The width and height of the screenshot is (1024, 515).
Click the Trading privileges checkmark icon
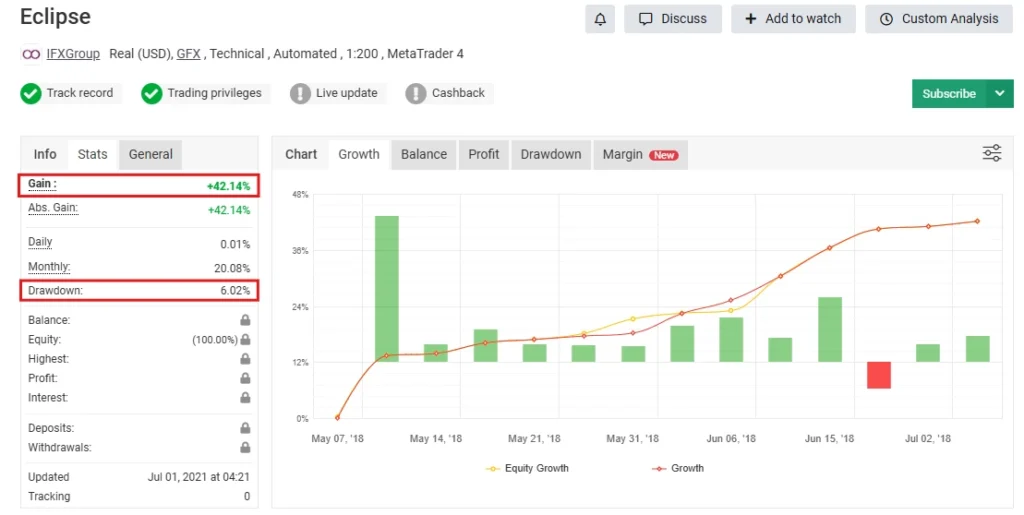coord(152,94)
